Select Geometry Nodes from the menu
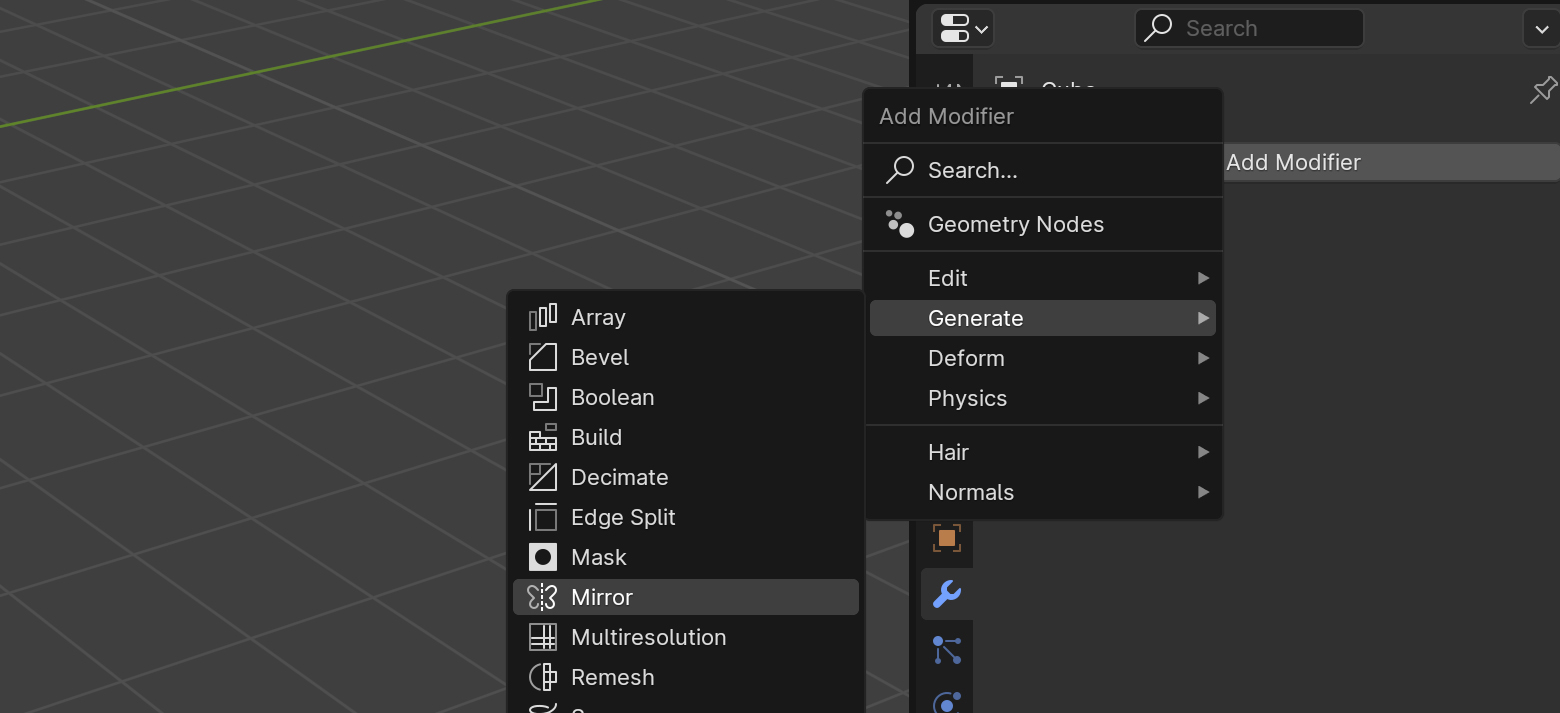Image resolution: width=1560 pixels, height=713 pixels. click(x=1043, y=224)
